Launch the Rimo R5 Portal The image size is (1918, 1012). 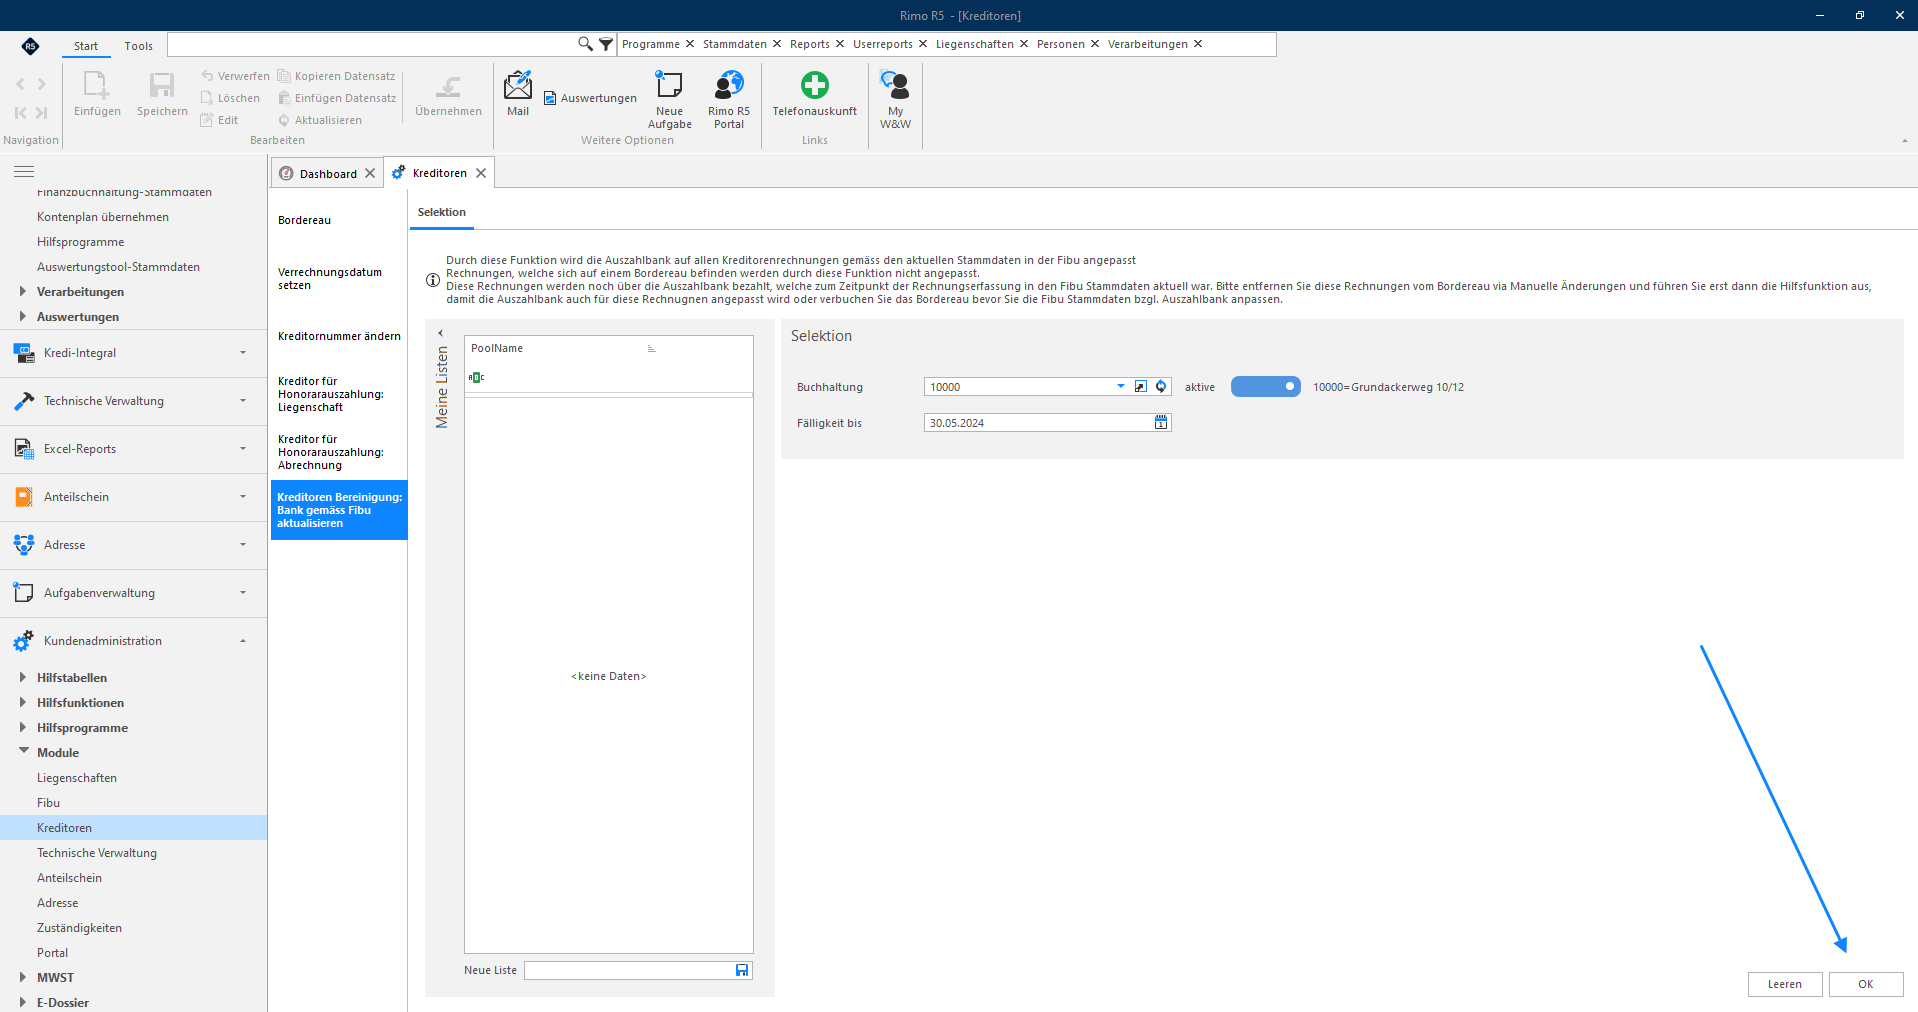coord(729,99)
